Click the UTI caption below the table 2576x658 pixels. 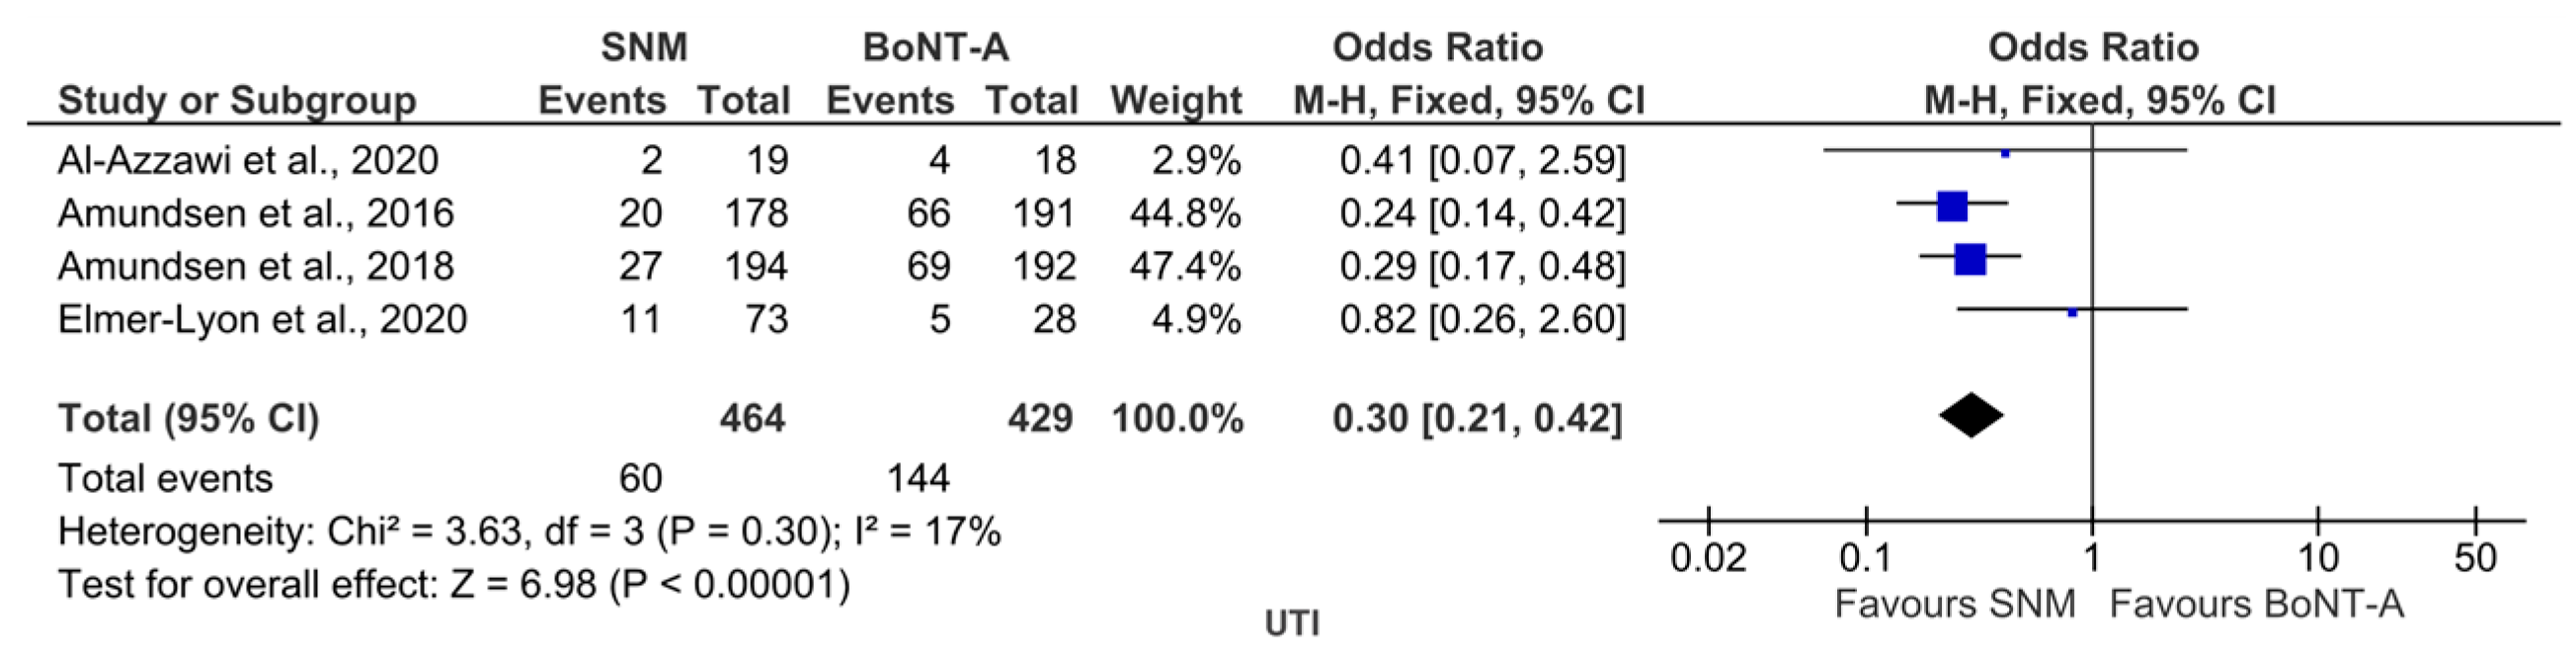coord(1292,624)
